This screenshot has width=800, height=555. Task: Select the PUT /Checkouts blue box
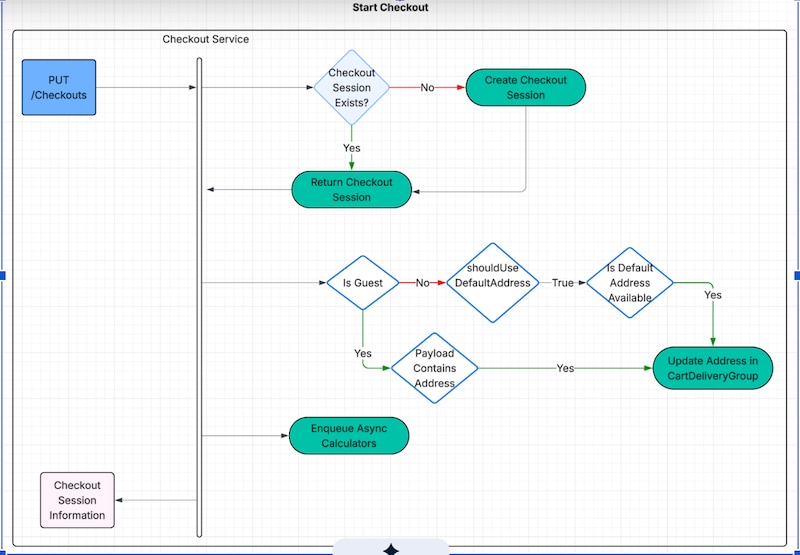pos(59,87)
